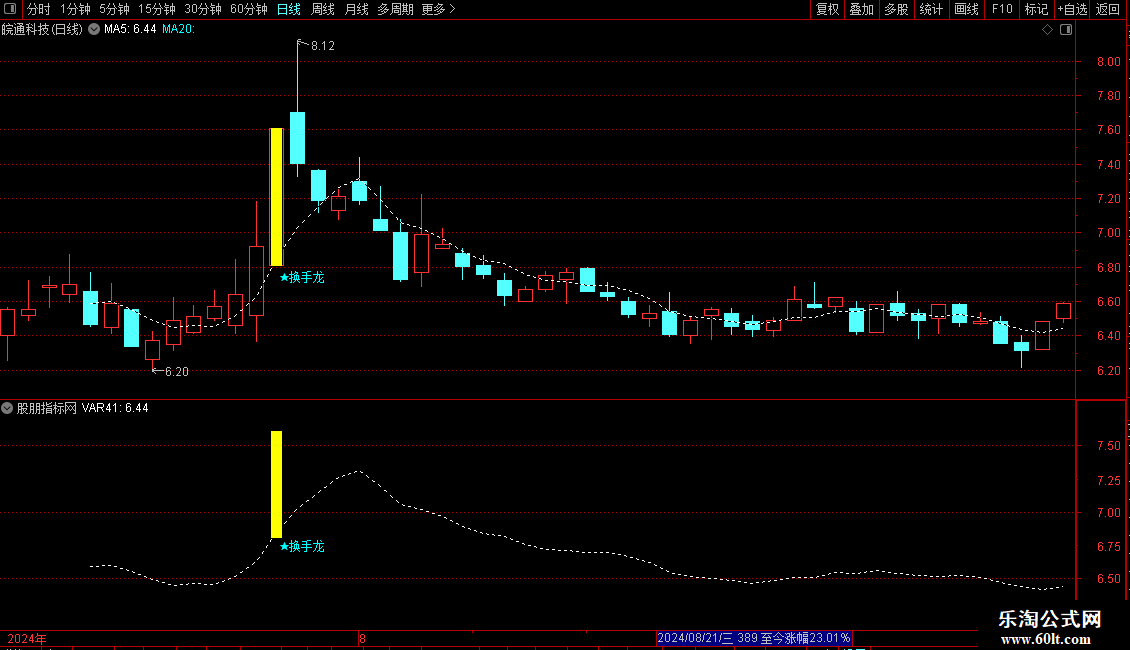The image size is (1130, 650).
Task: Toggle the right panel icon near the diamond
Action: [1066, 30]
